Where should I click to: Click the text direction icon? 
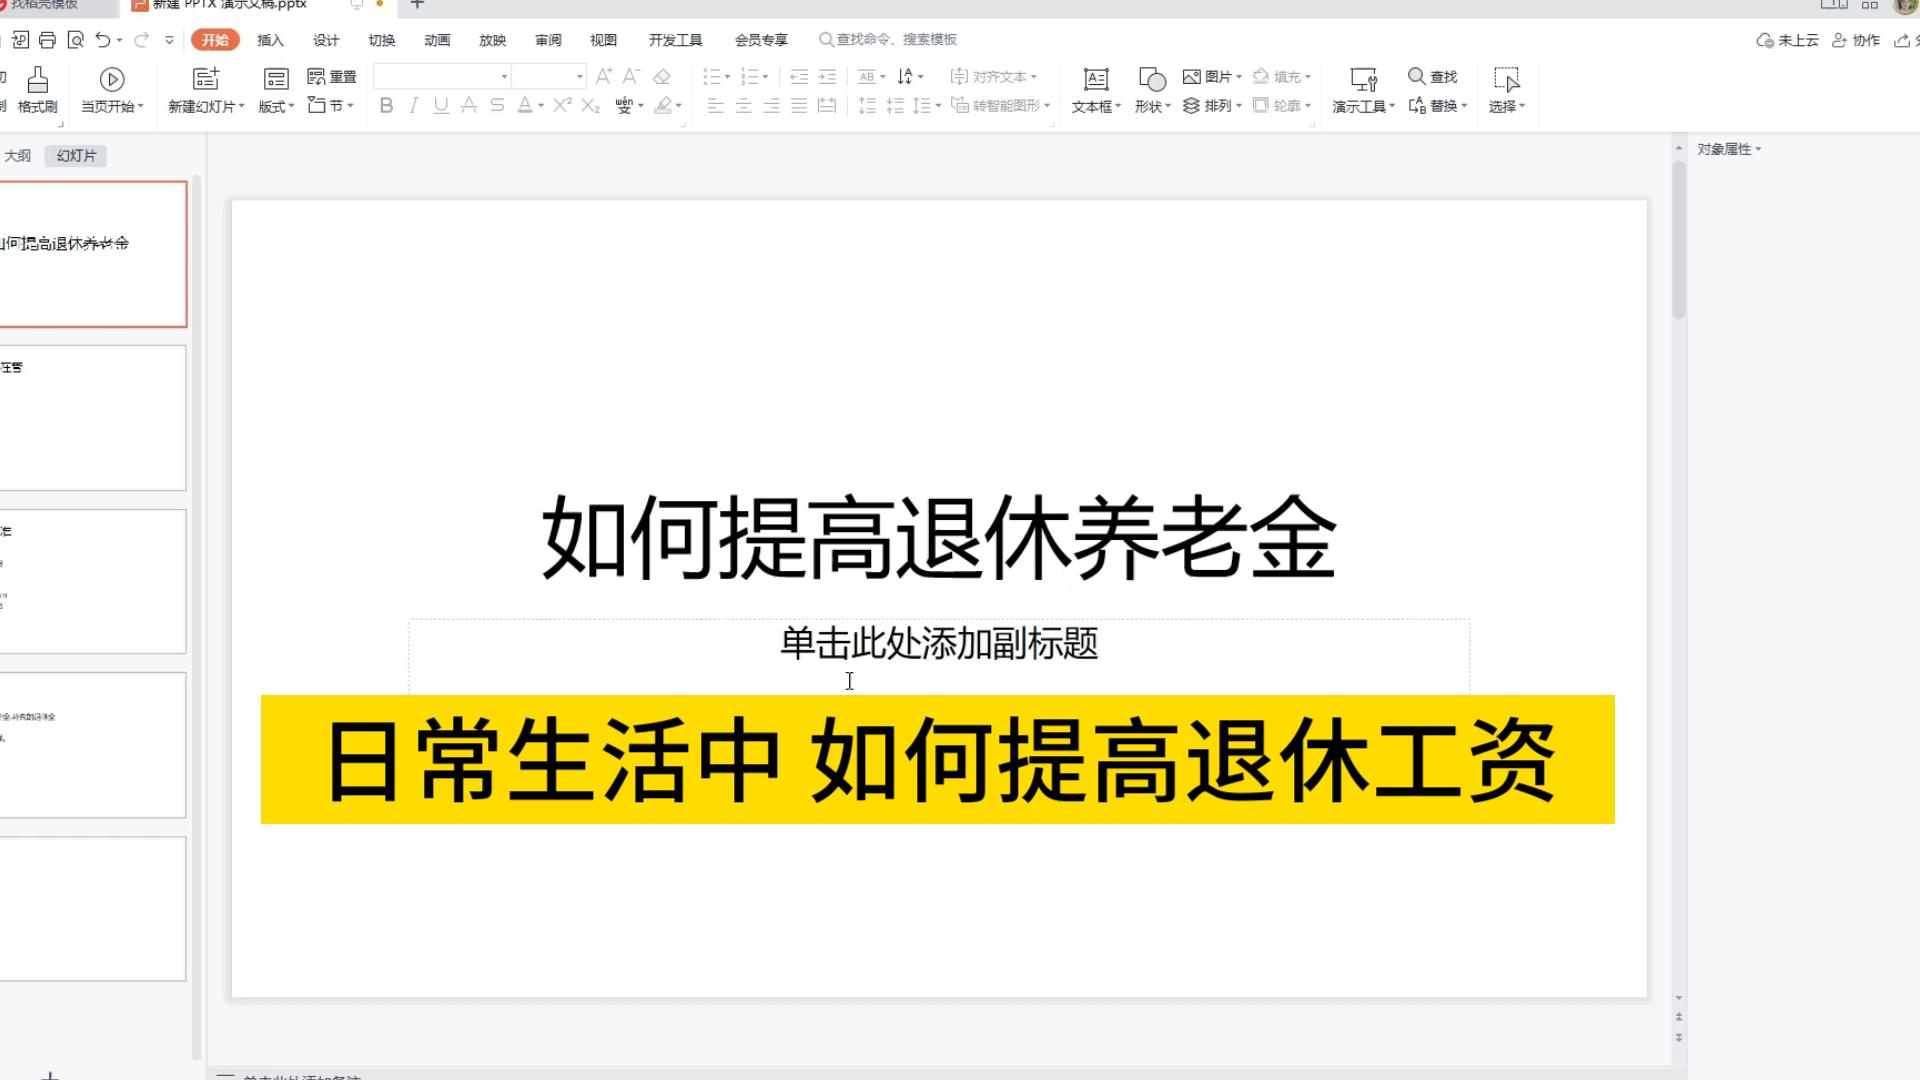pyautogui.click(x=905, y=77)
